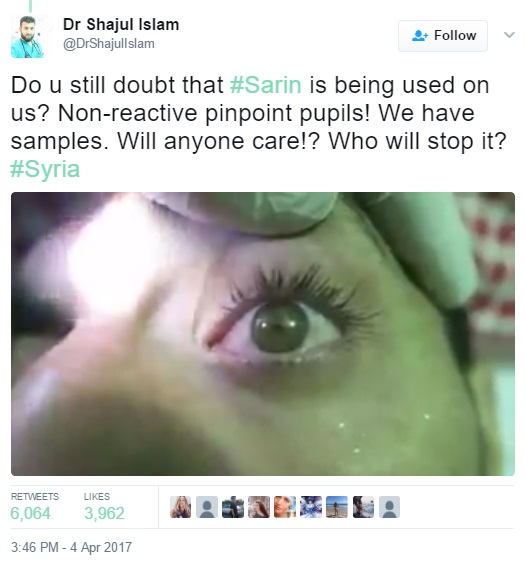The width and height of the screenshot is (525, 563).
Task: View the 6,064 retweets list
Action: (34, 506)
